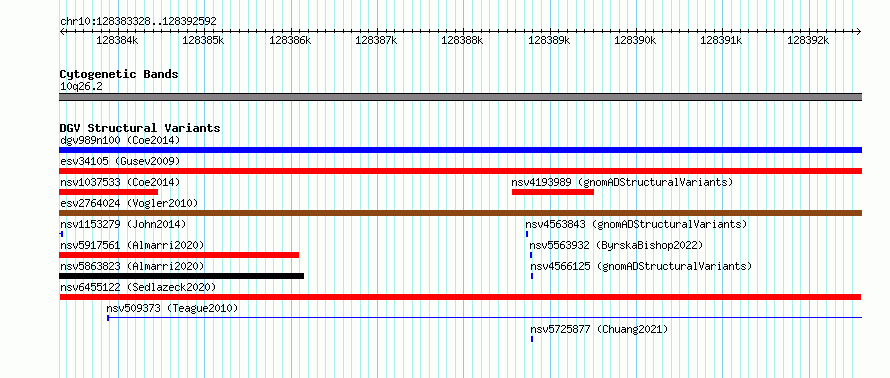Open nsv5725877 (Chuang2021) variant label

(x=599, y=329)
